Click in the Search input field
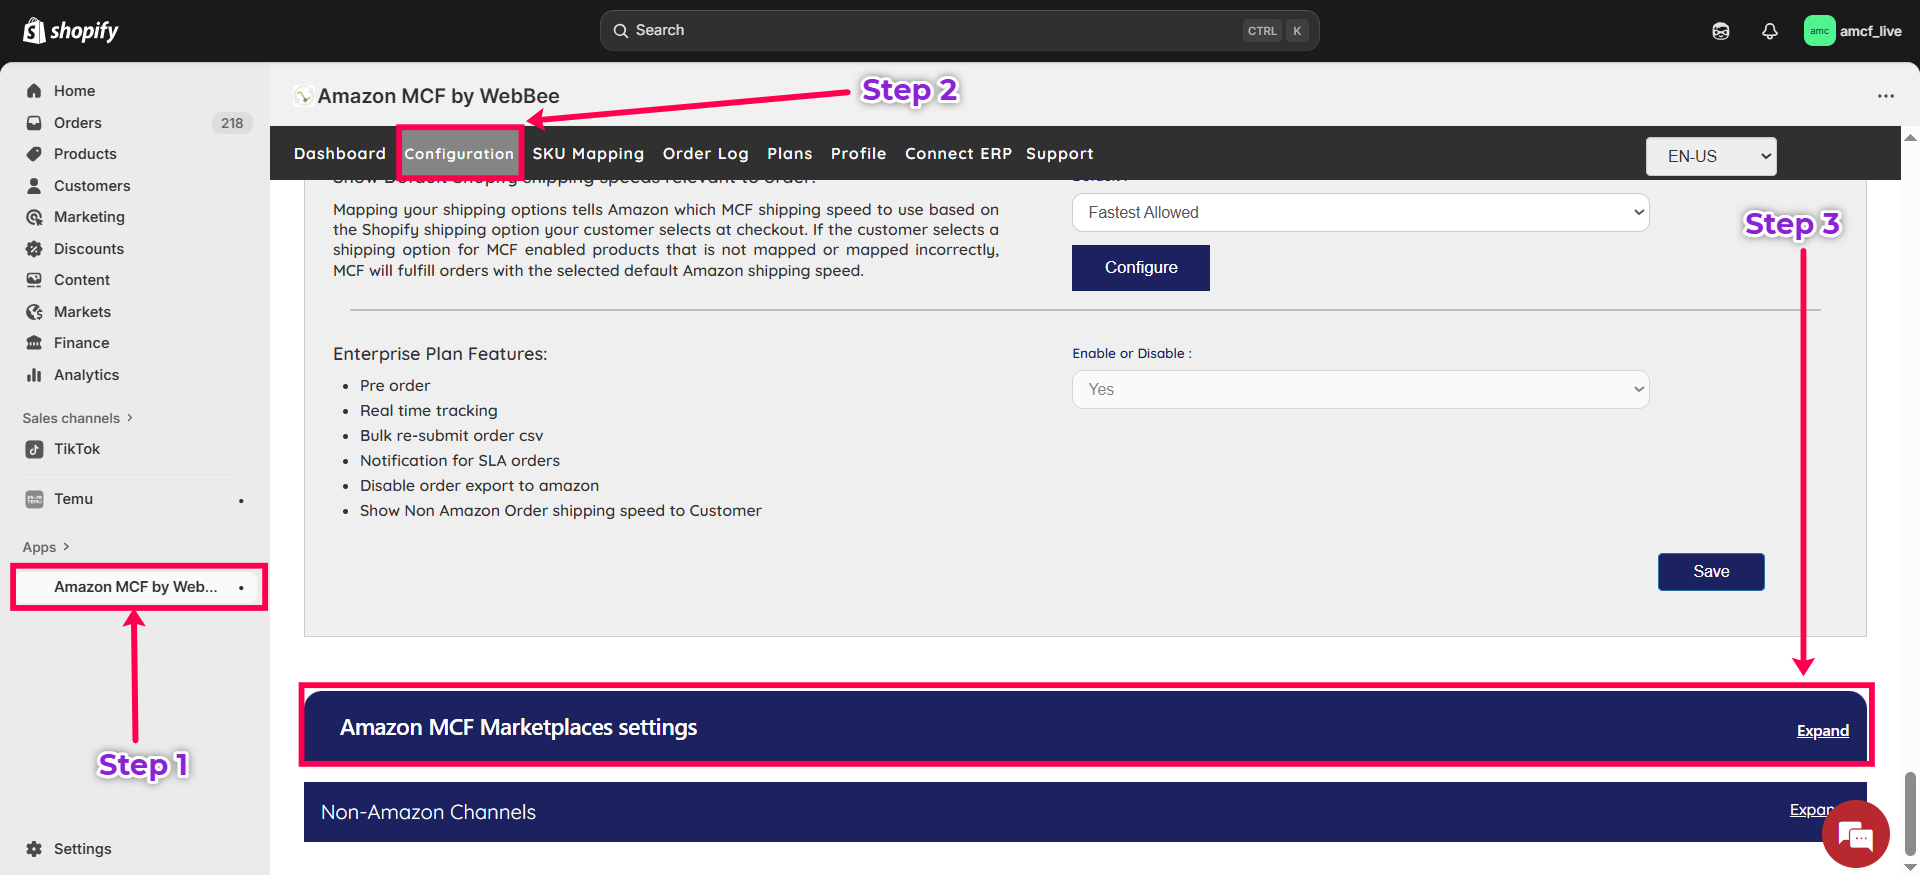 click(930, 31)
